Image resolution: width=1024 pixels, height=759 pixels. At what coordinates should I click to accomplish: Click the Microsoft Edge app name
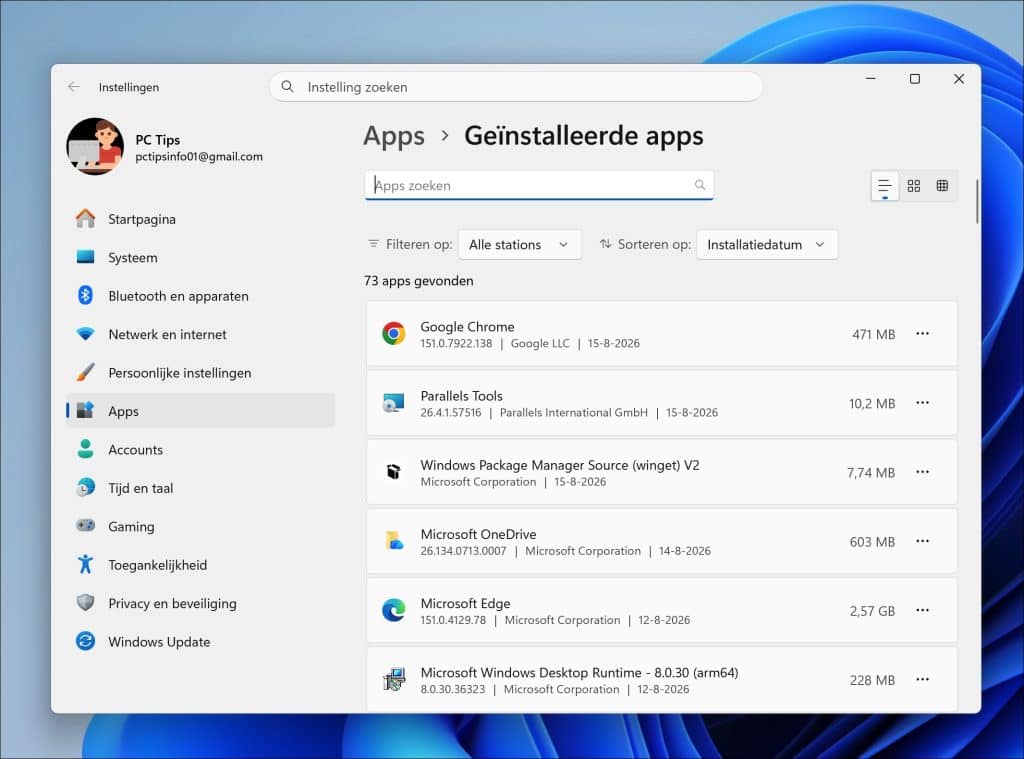(x=466, y=604)
